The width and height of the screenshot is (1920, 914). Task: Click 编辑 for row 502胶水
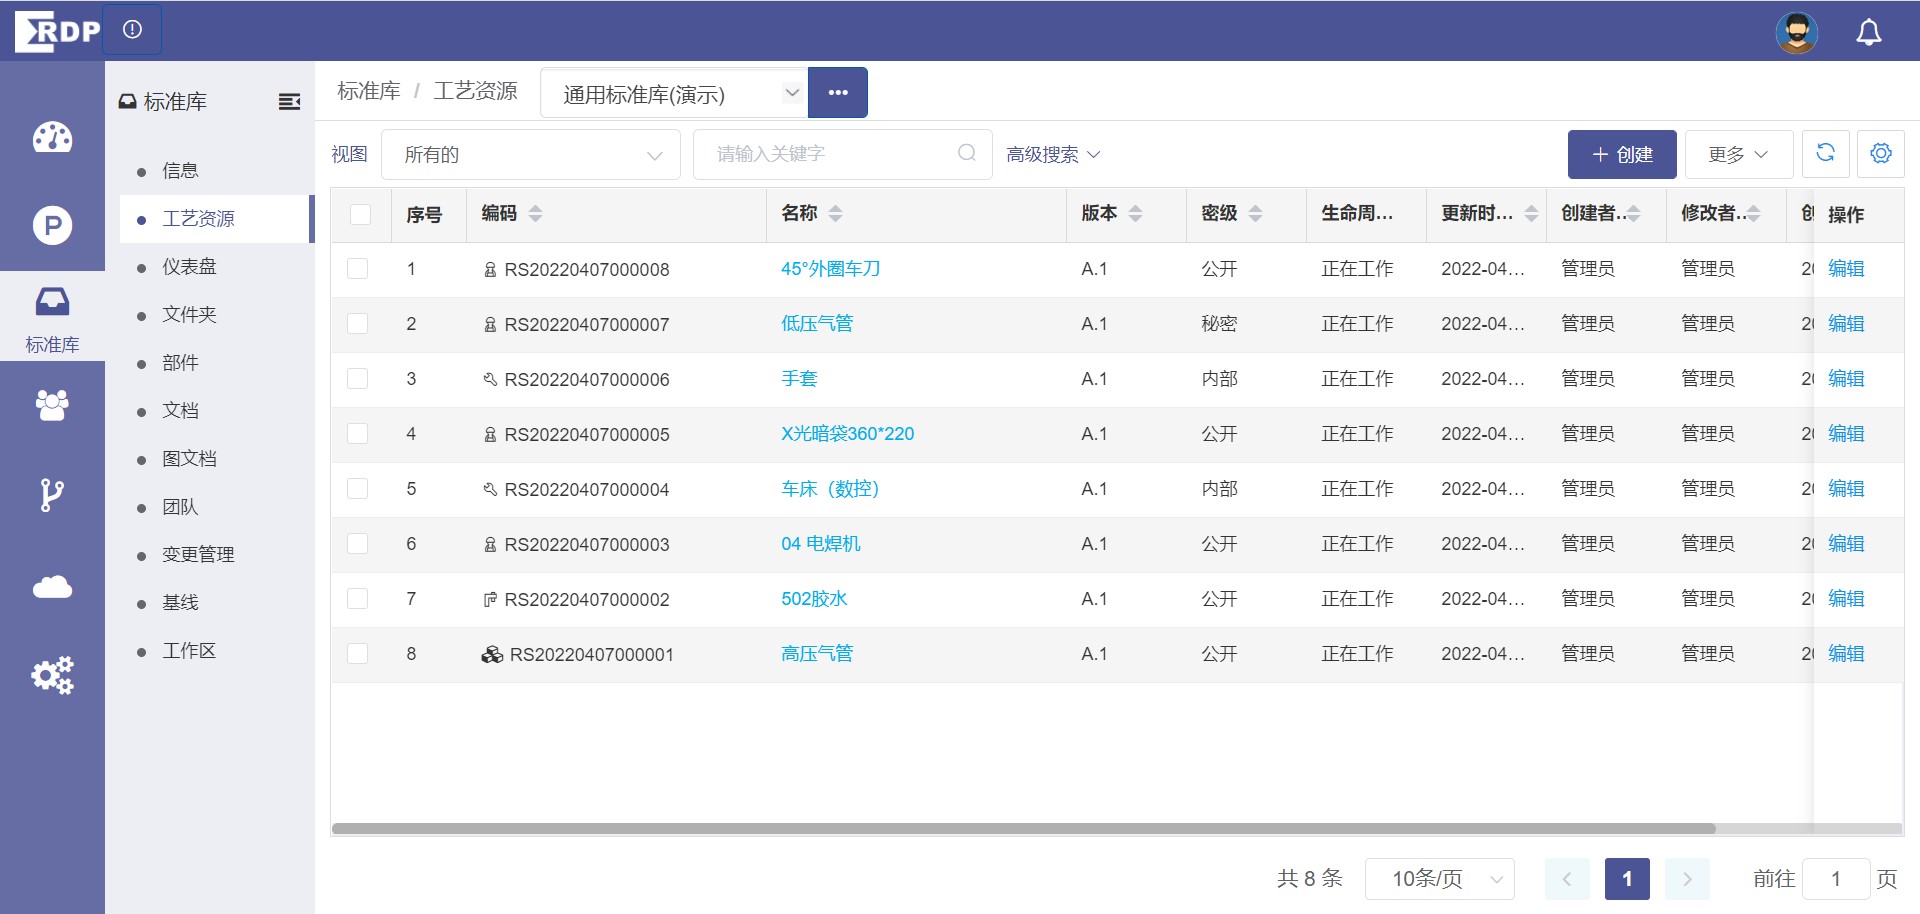(1846, 599)
